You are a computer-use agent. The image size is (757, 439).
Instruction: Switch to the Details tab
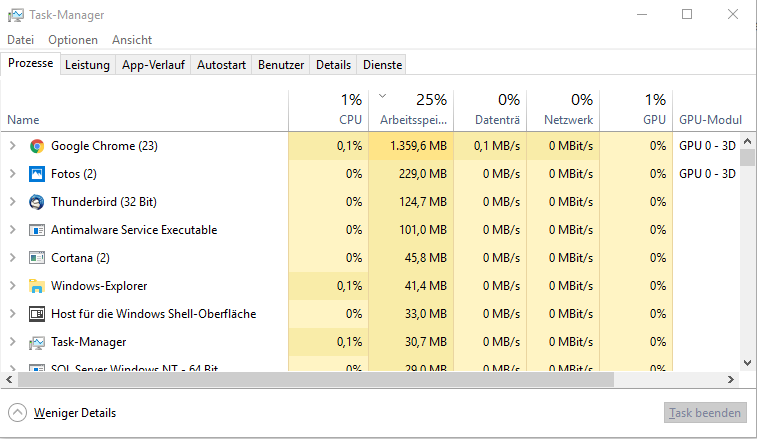pos(333,65)
